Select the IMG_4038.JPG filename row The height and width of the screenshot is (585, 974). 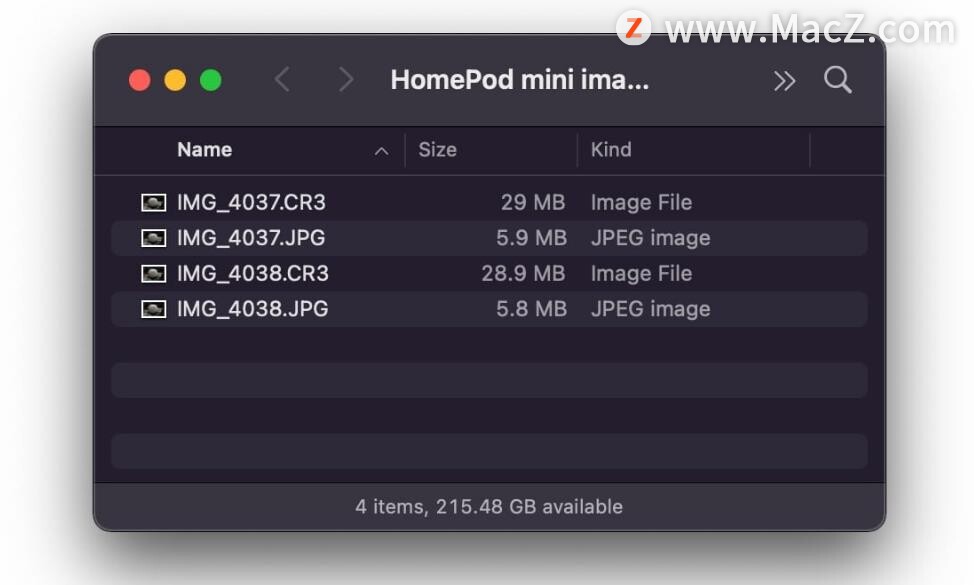tap(489, 309)
